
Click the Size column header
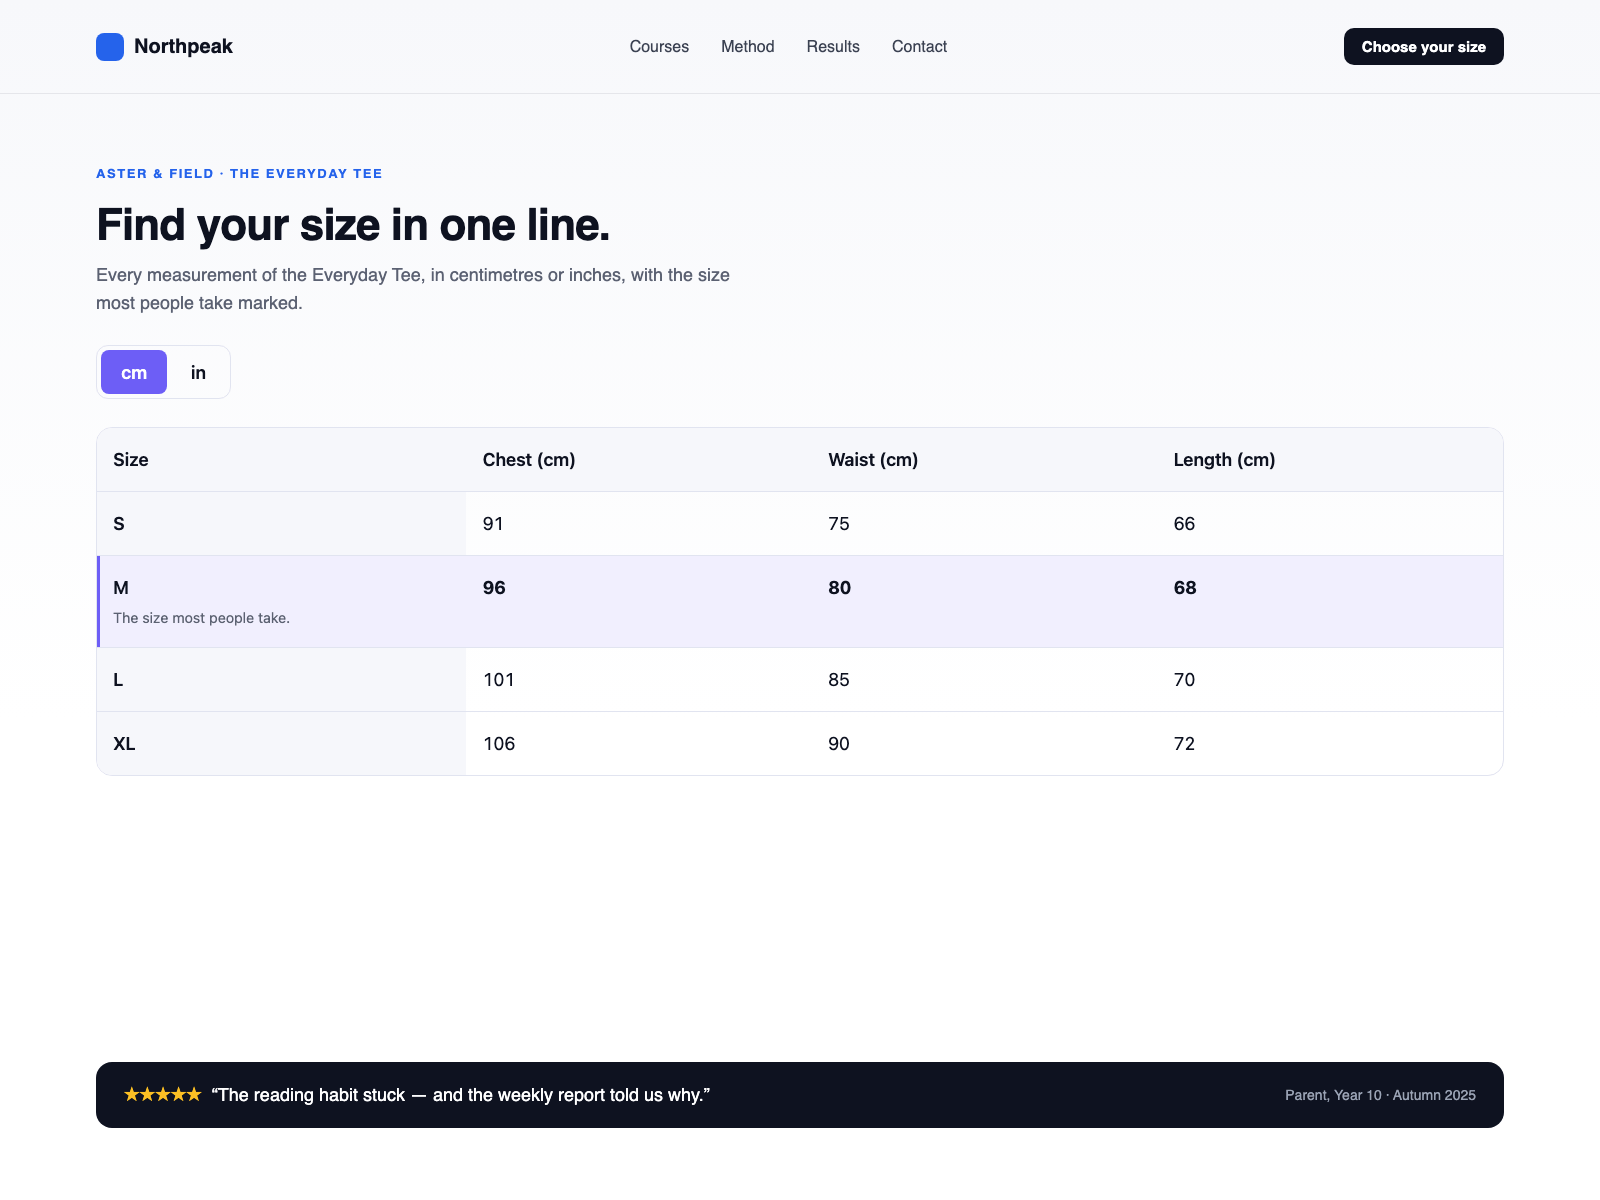[131, 460]
